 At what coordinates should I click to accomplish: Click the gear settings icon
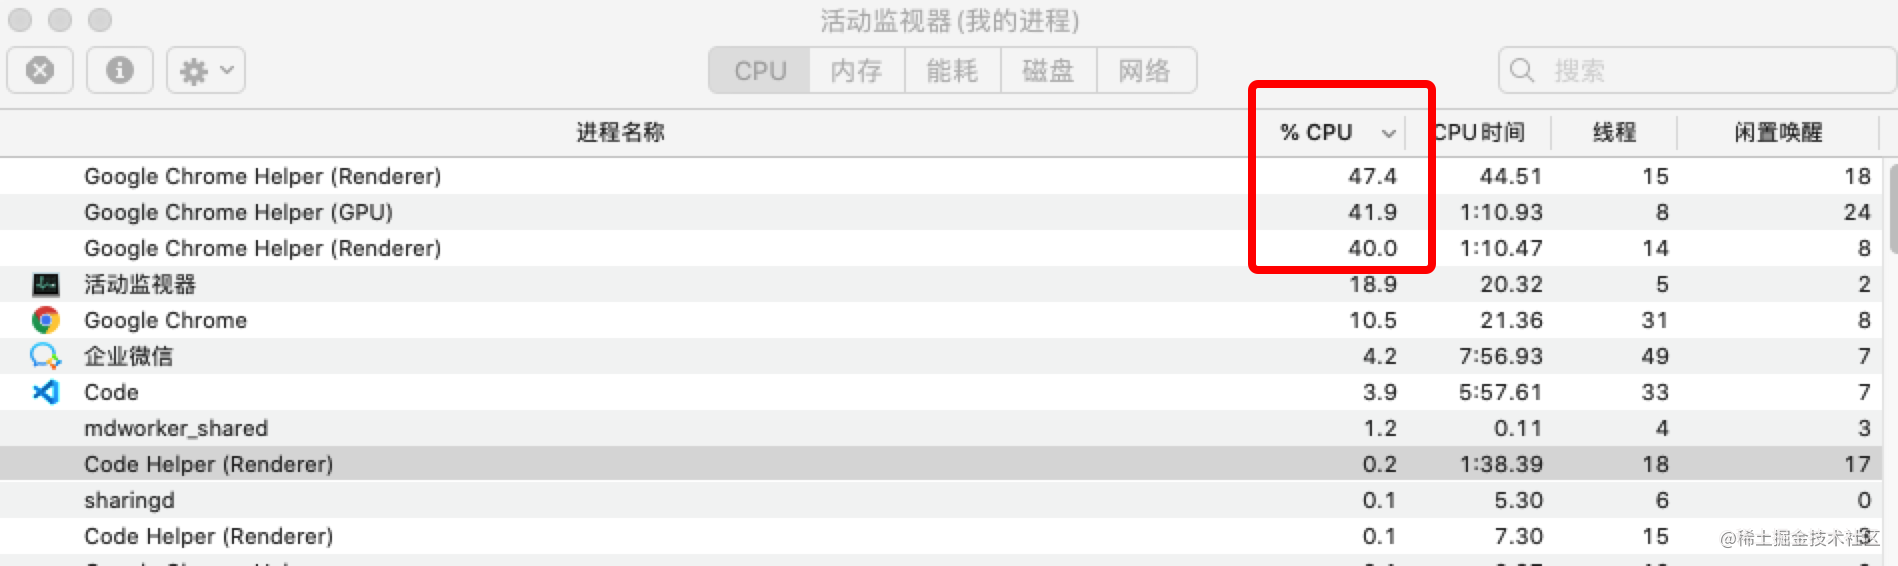click(x=193, y=71)
